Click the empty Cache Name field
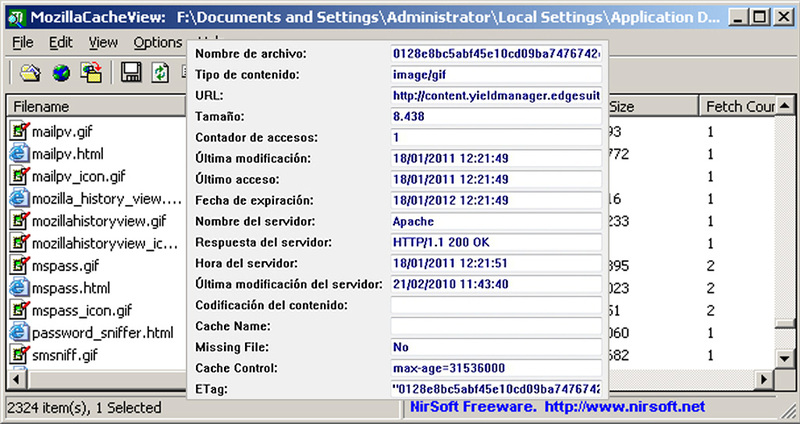 pyautogui.click(x=496, y=326)
